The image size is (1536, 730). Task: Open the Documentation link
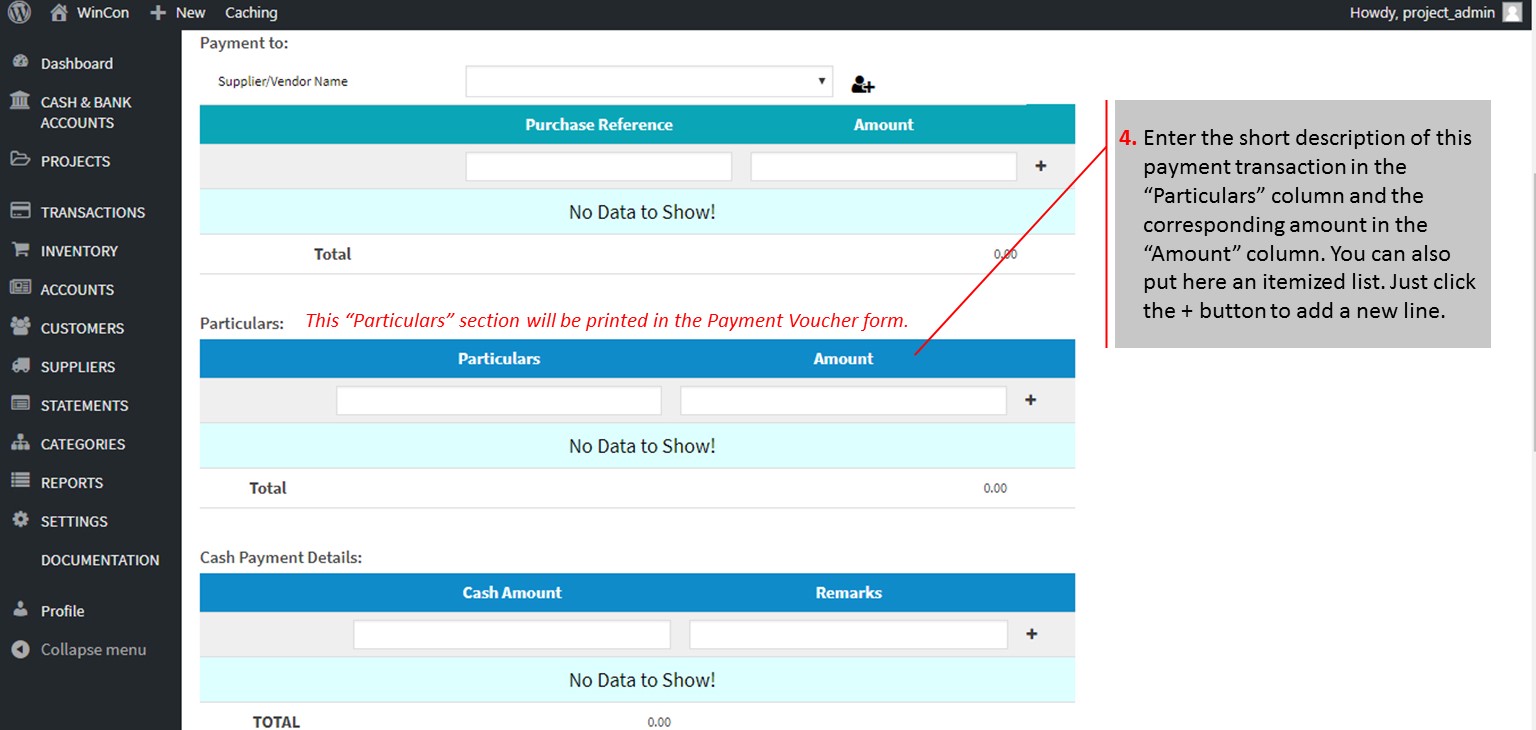click(x=100, y=560)
